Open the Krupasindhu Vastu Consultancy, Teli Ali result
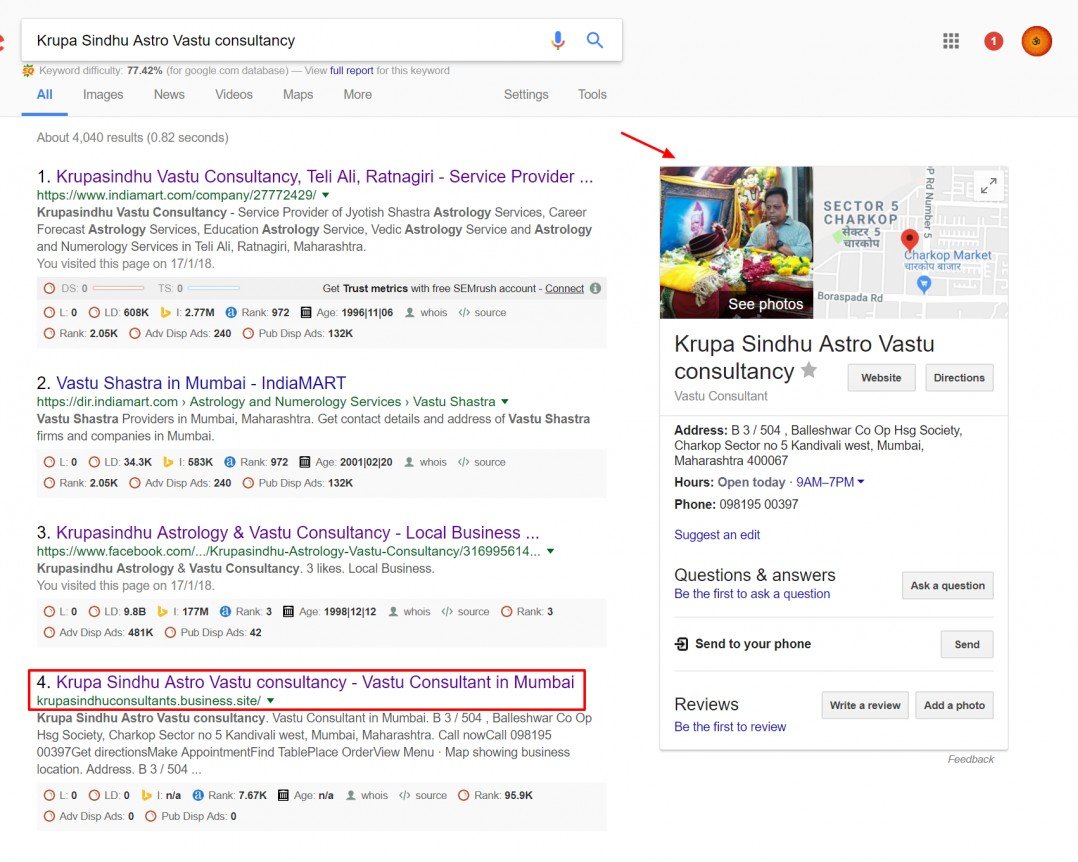Screen dimensions: 1078x862 [324, 177]
